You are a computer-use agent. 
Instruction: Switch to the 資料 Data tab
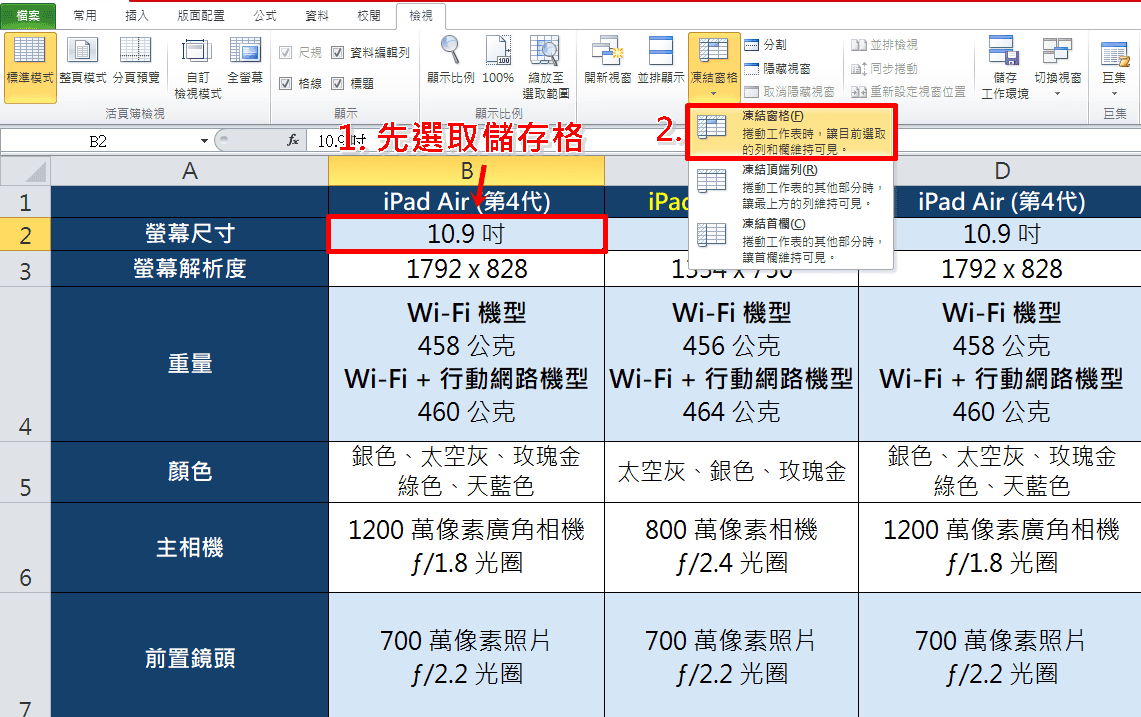(317, 15)
